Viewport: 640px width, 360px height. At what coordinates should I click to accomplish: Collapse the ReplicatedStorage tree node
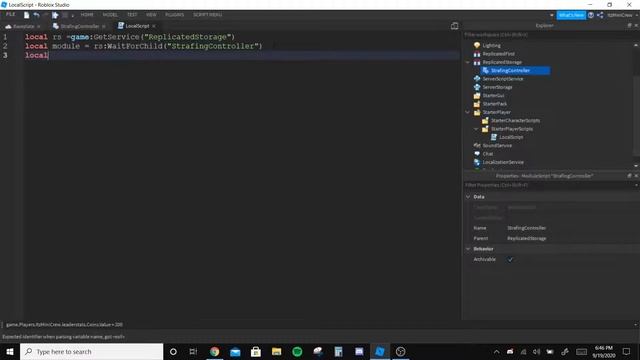click(x=468, y=62)
